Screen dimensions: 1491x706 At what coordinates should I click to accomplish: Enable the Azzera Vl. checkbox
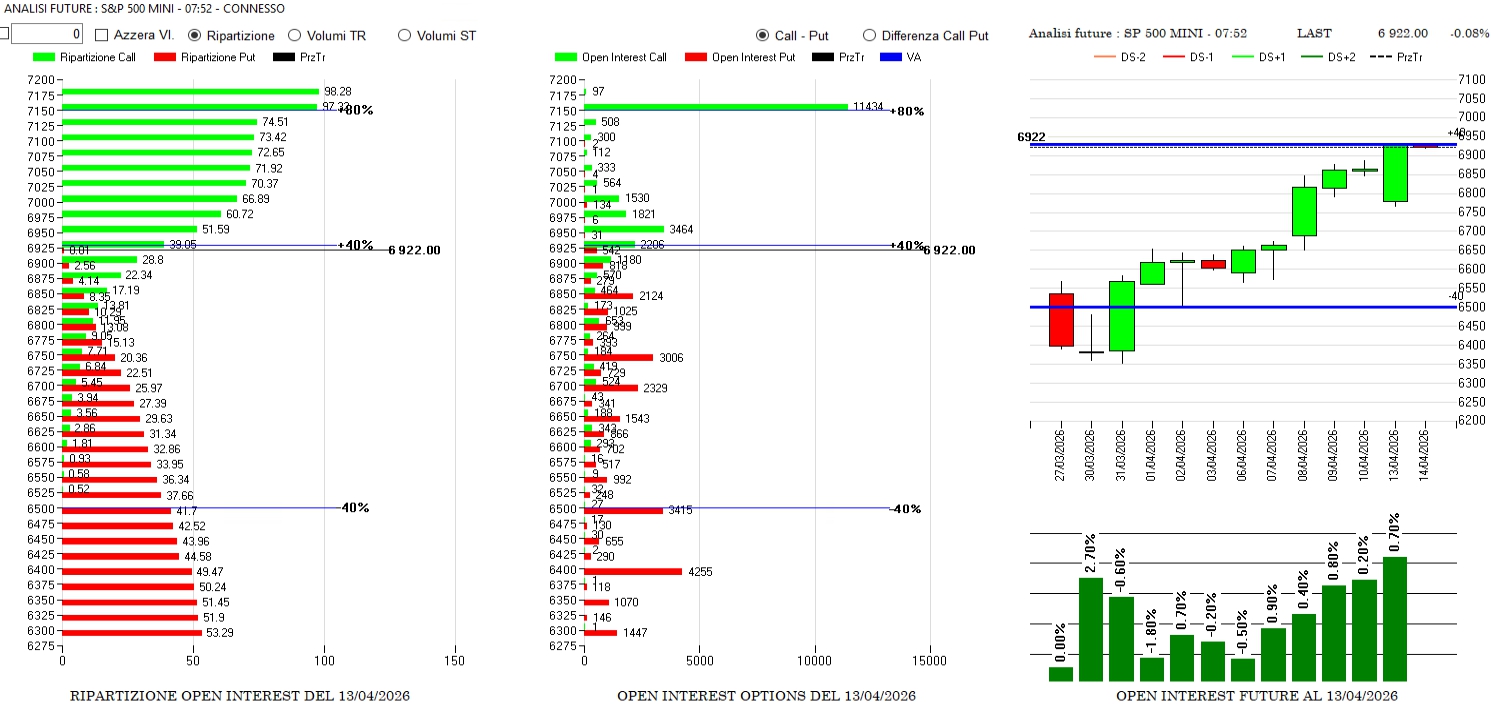tap(102, 35)
